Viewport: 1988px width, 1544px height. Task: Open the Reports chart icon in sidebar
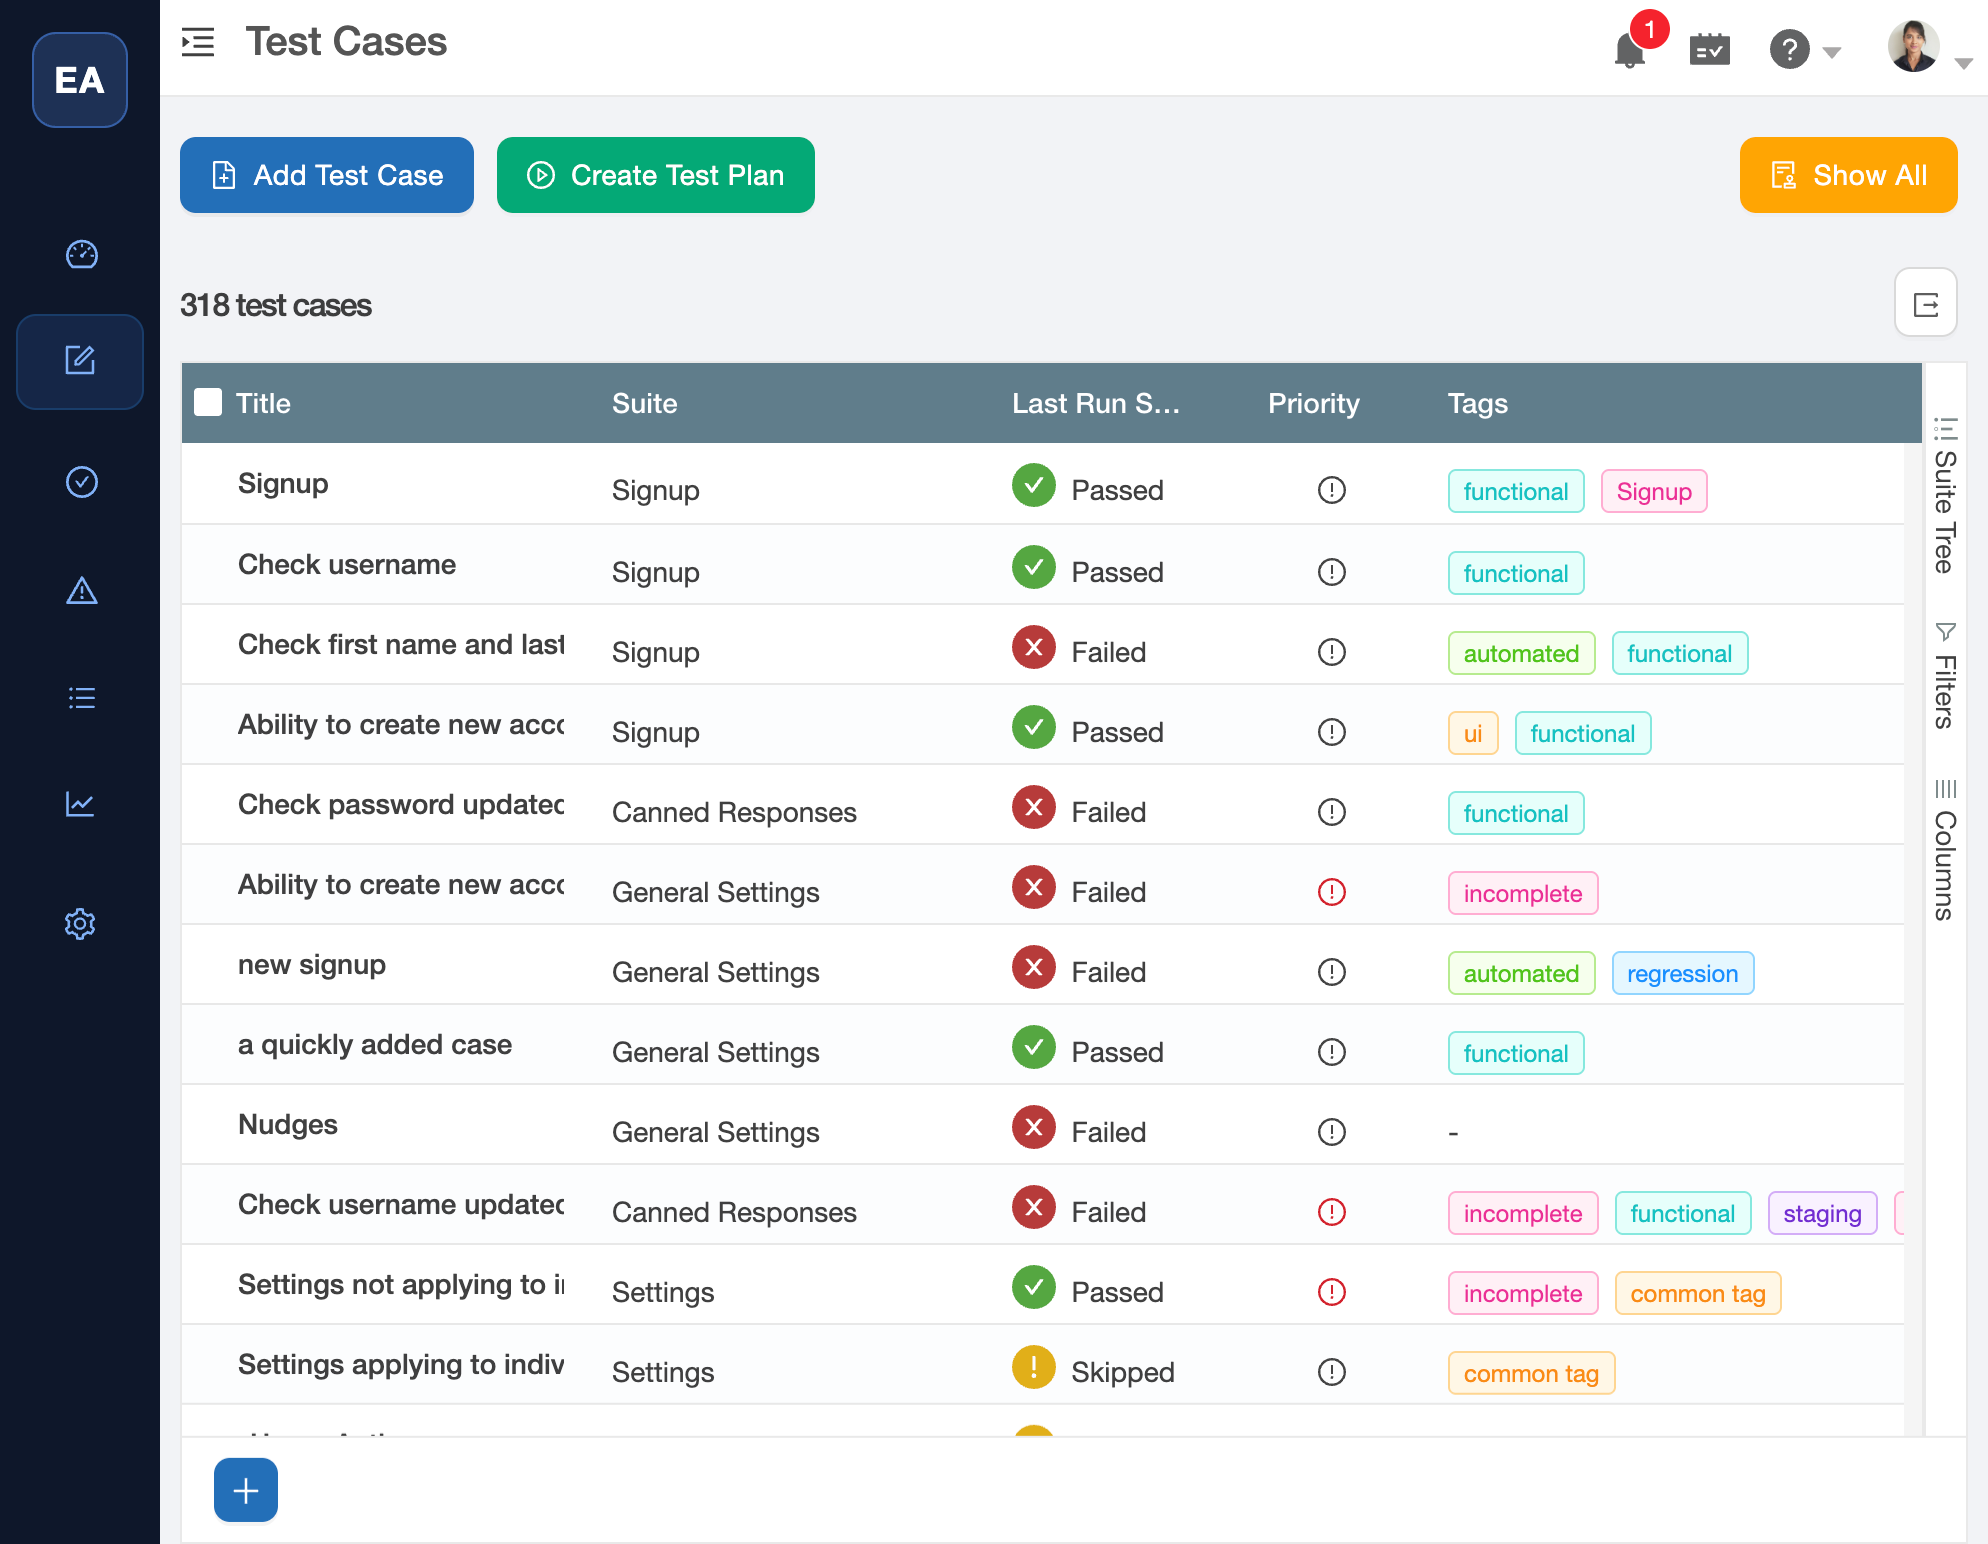tap(80, 805)
